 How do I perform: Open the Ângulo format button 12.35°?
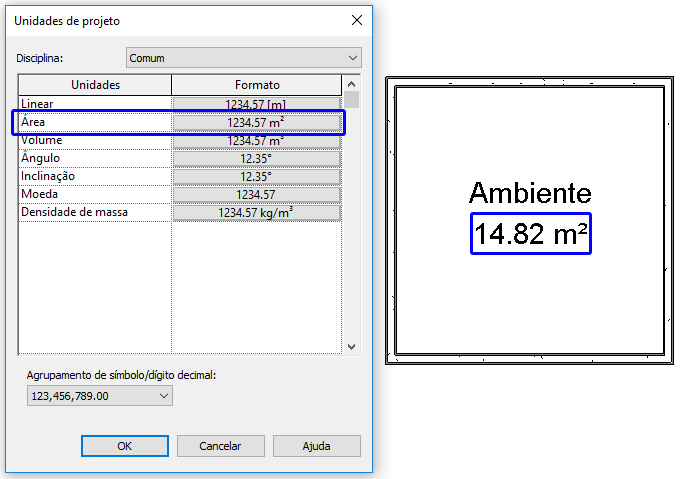click(x=256, y=159)
